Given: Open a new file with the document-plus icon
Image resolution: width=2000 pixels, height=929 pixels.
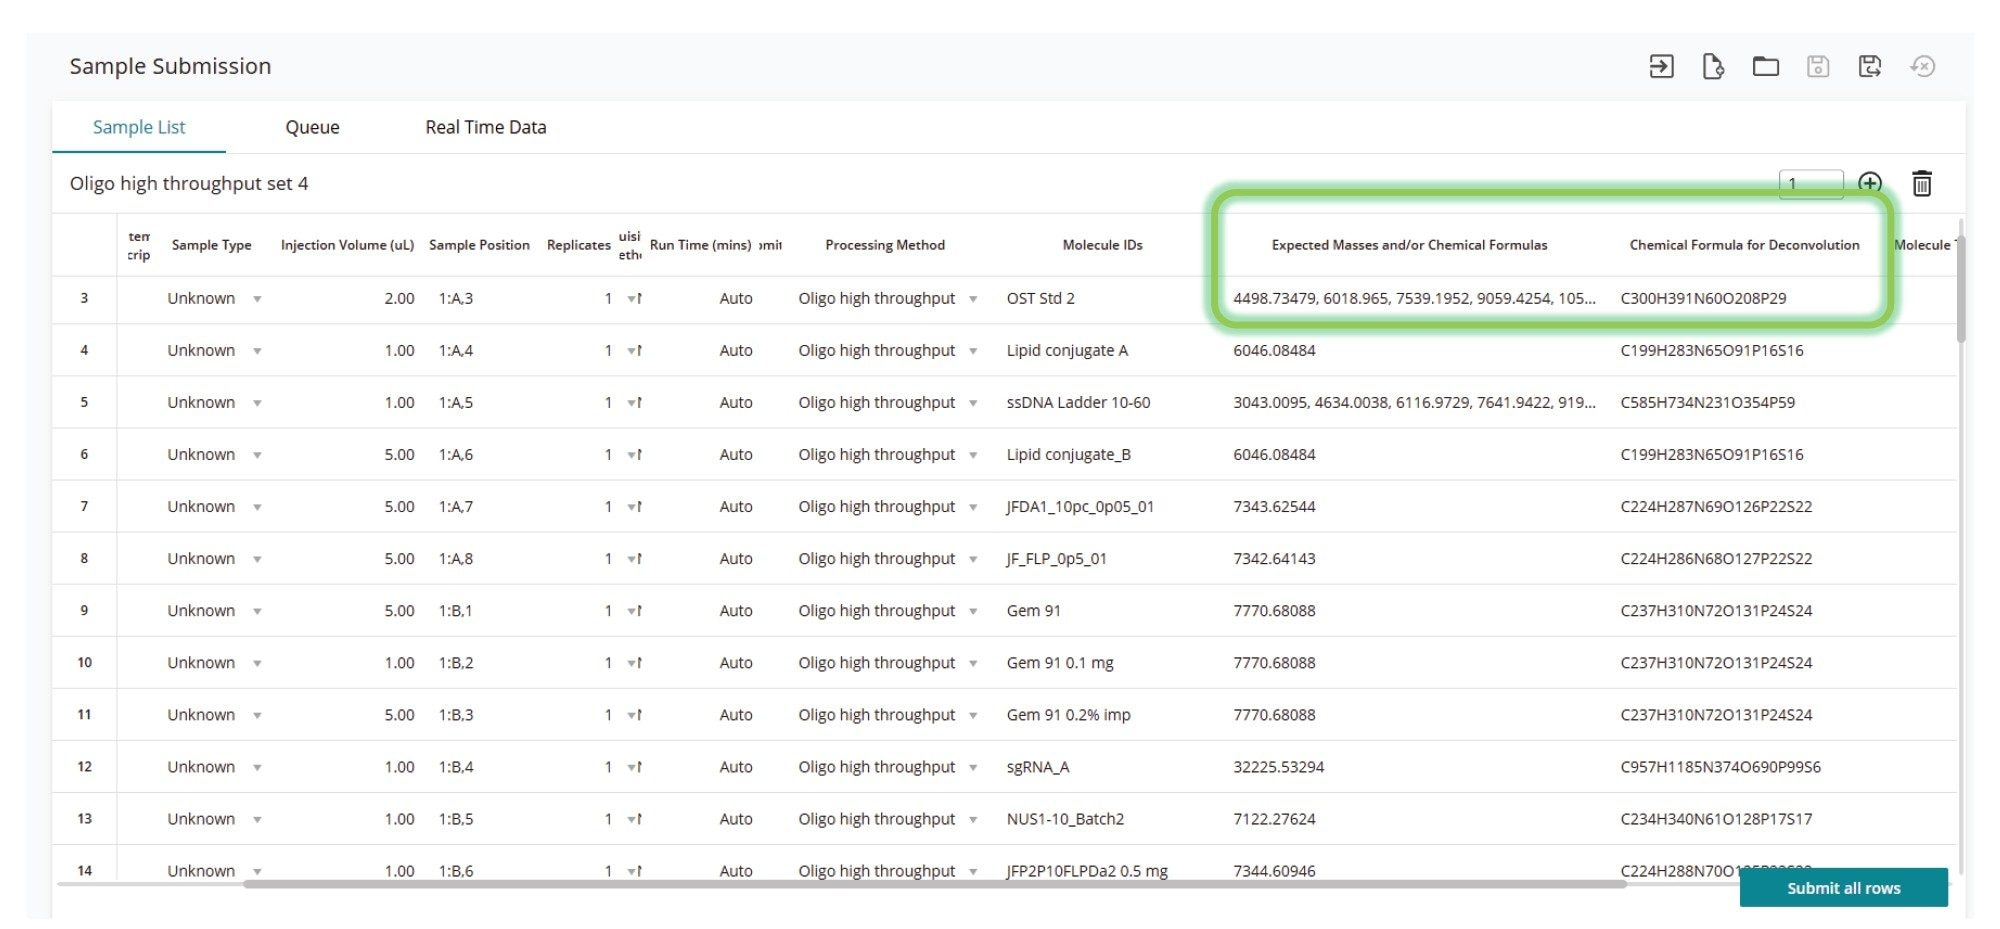Looking at the screenshot, I should pyautogui.click(x=1713, y=65).
